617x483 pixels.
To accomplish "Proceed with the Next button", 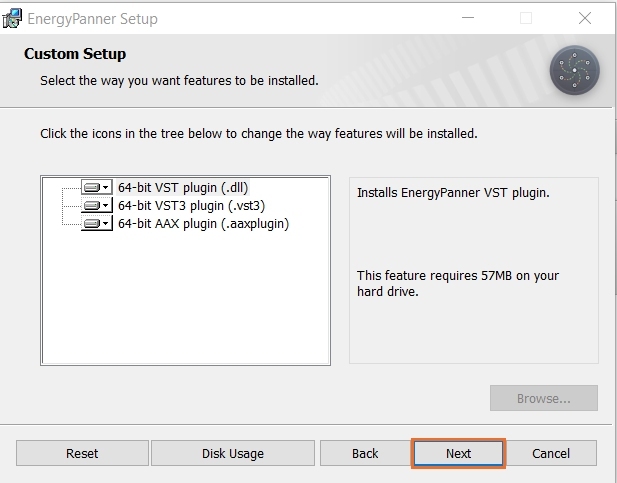I will click(x=458, y=453).
